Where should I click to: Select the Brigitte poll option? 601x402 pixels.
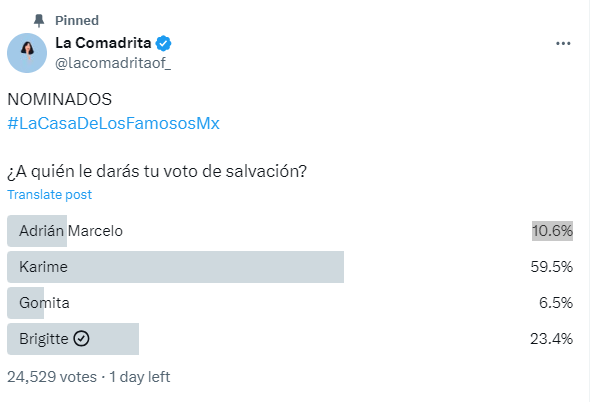pyautogui.click(x=44, y=339)
